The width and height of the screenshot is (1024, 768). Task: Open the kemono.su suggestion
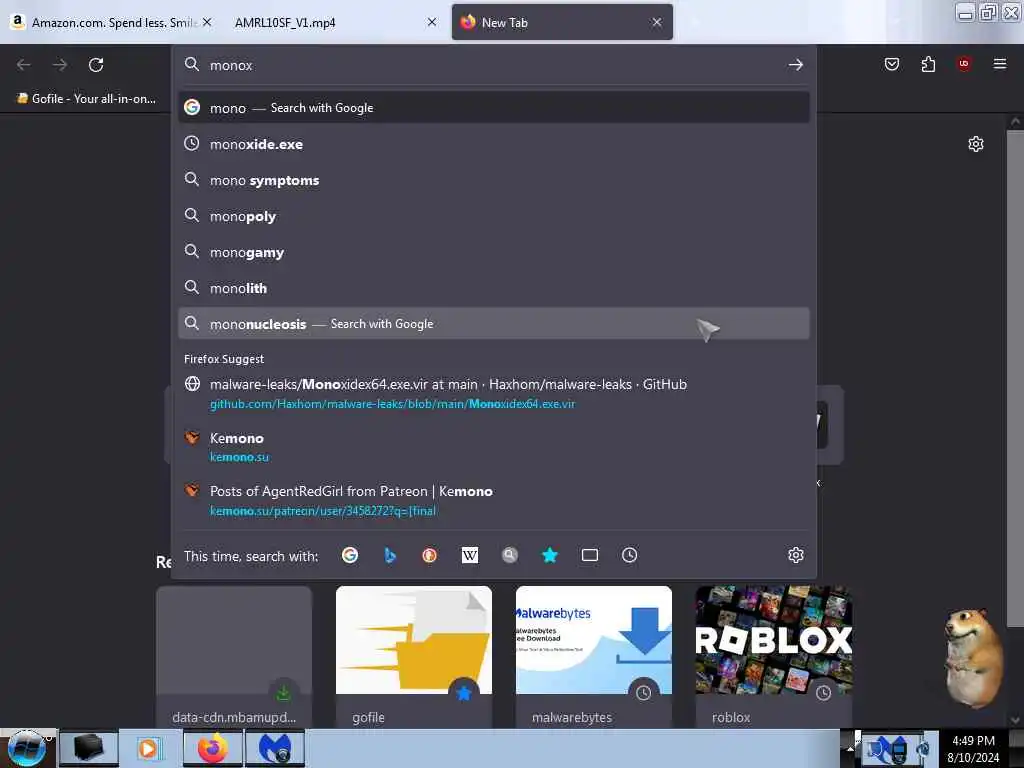[494, 447]
